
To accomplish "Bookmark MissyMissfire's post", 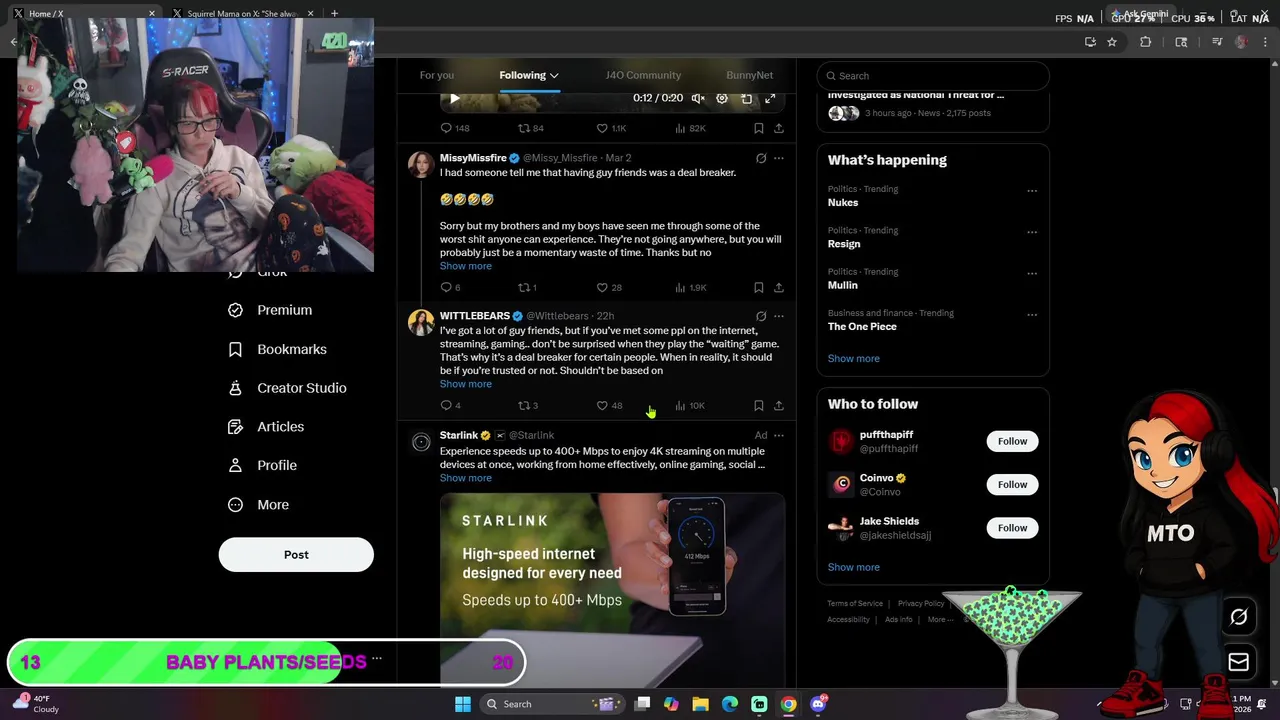I will coord(759,288).
